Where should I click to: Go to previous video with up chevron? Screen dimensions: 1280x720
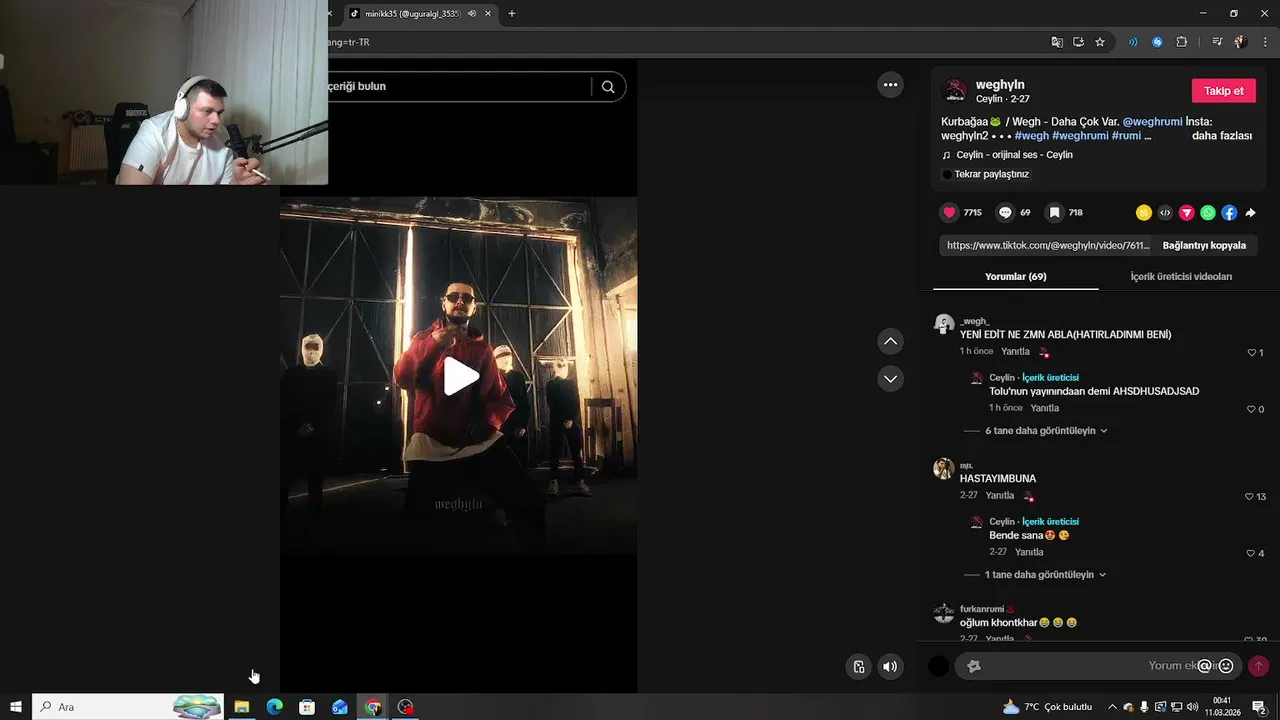click(890, 342)
